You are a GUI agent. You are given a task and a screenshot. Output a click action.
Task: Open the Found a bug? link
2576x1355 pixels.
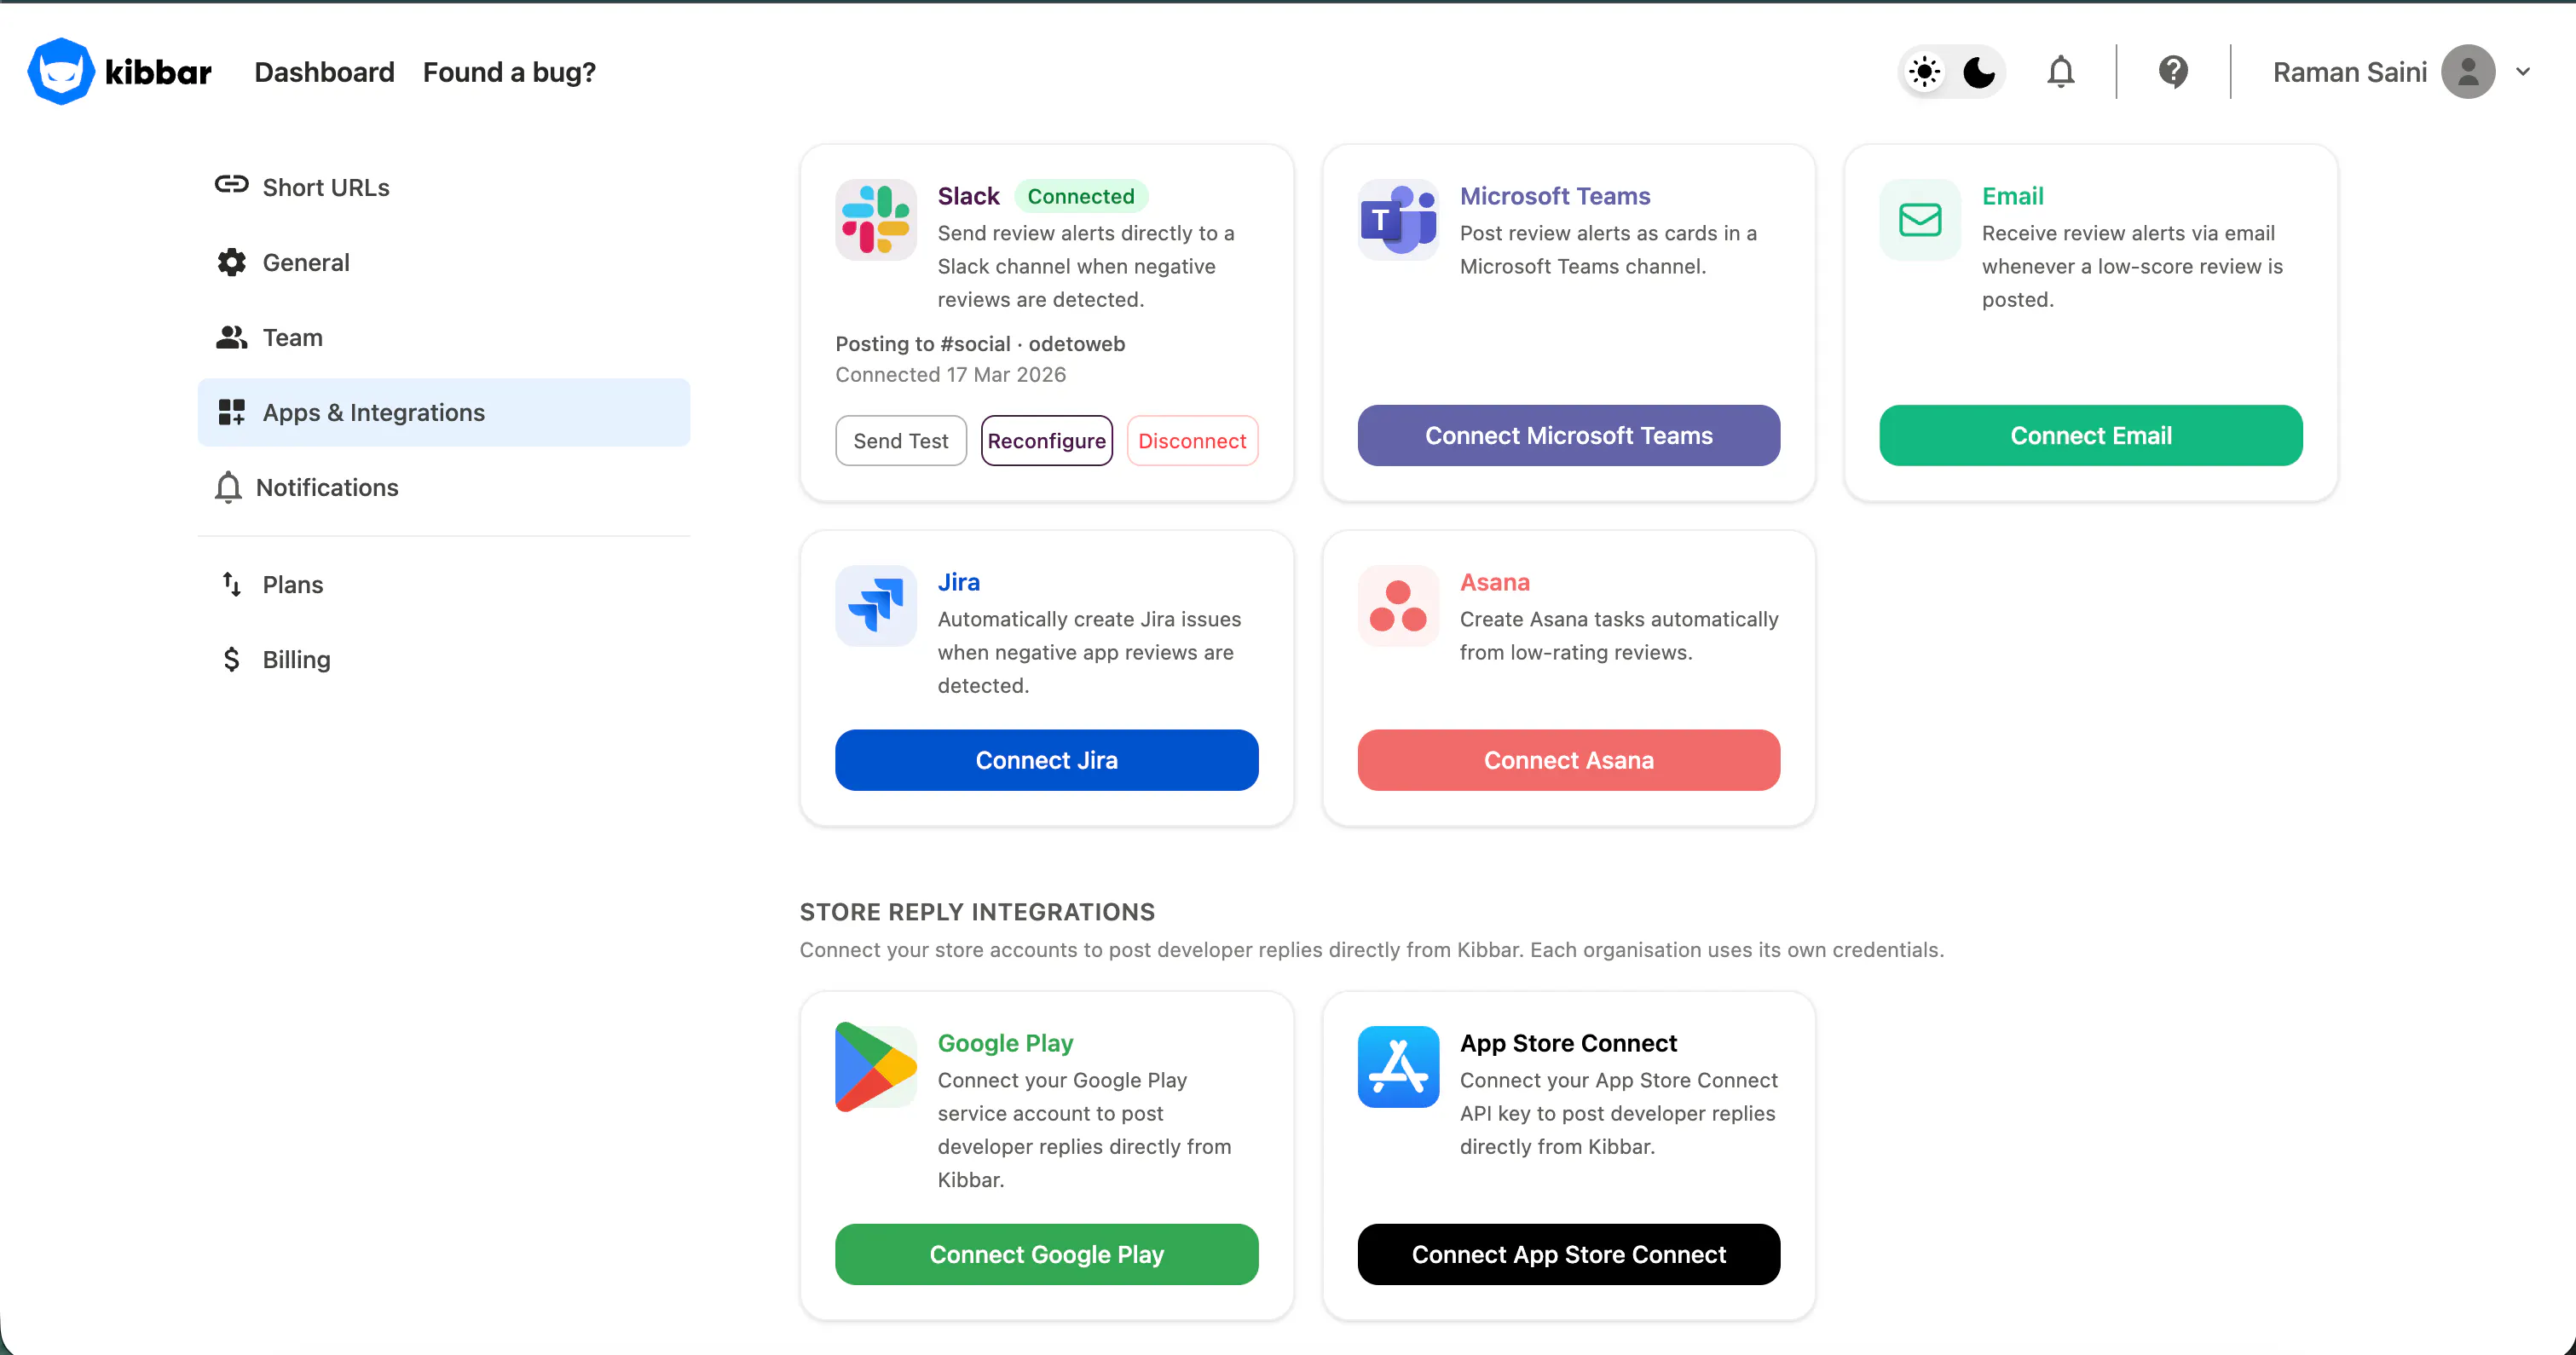coord(509,72)
